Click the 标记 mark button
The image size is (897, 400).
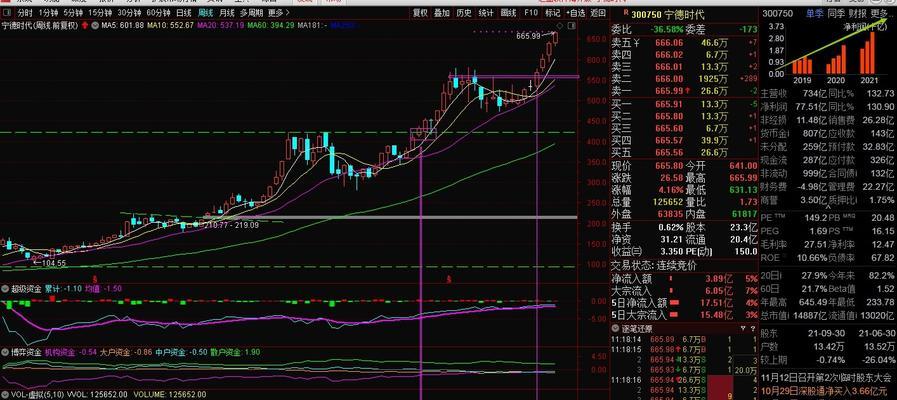click(x=552, y=13)
